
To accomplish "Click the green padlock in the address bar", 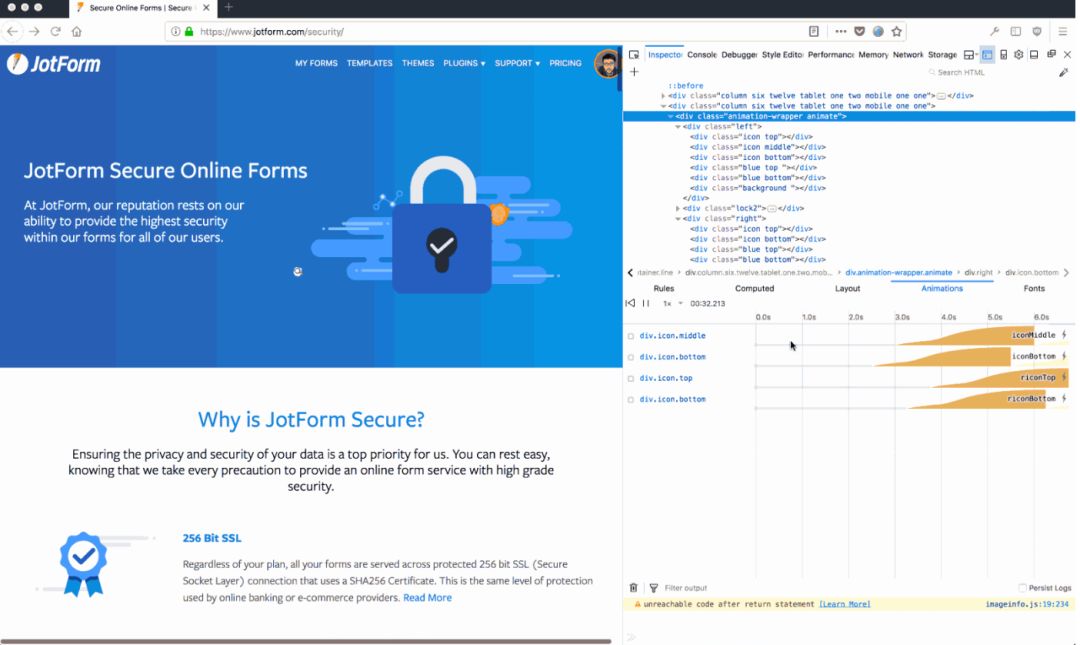I will click(189, 31).
